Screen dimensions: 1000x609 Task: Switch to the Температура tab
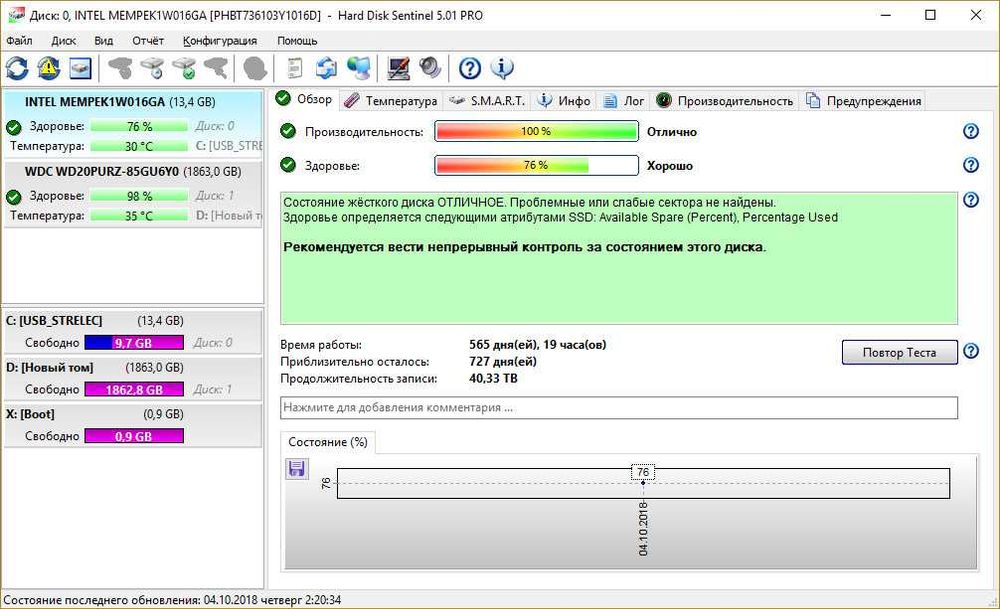click(390, 101)
